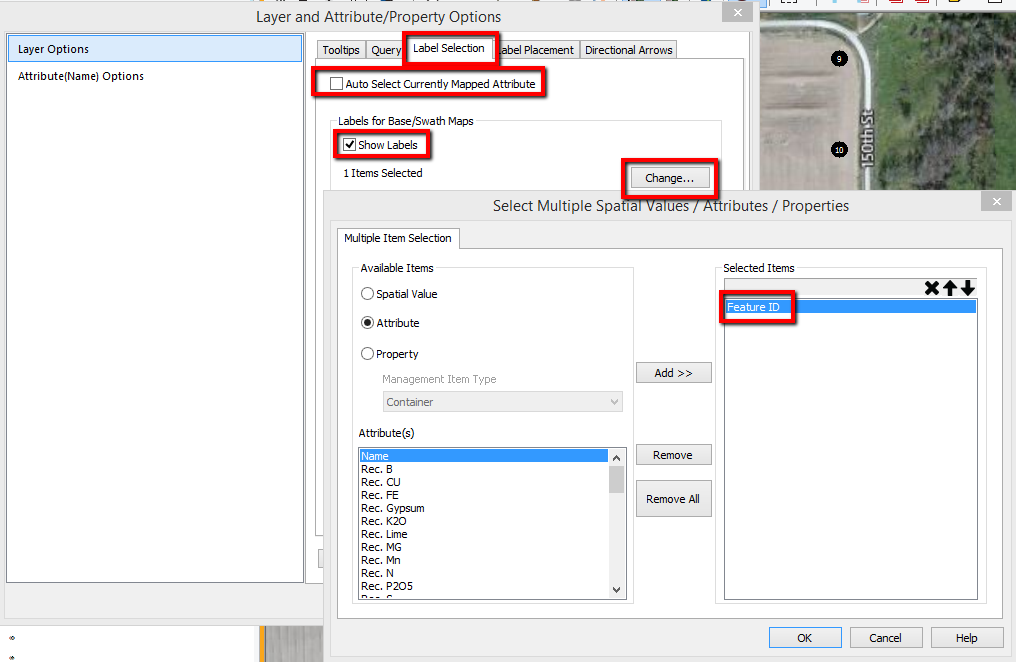The image size is (1016, 662).
Task: Select the Property radio button
Action: click(367, 354)
